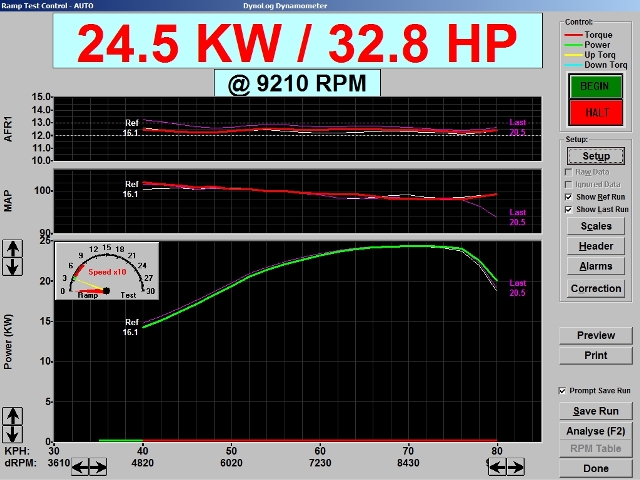Click the DynoLog Dynamometer title text

285,6
